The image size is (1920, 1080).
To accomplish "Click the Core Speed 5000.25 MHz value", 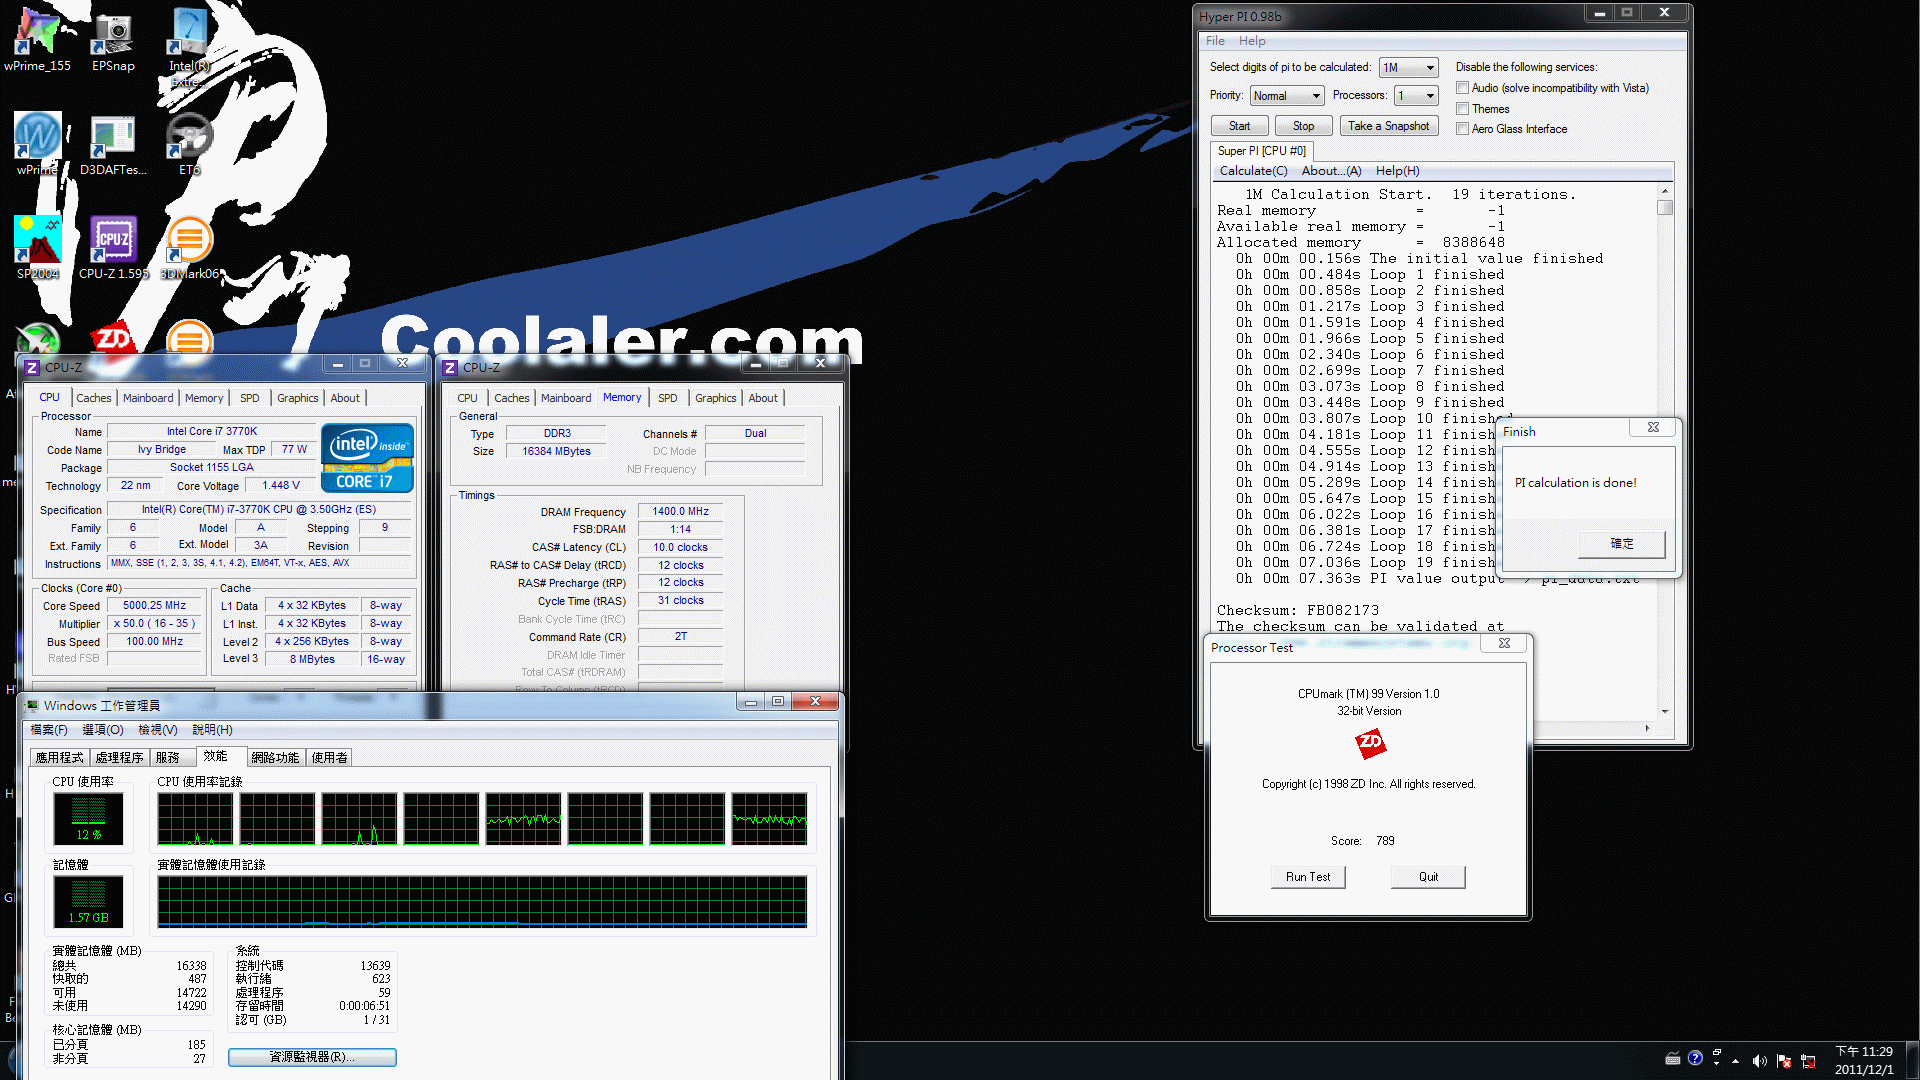I will (155, 606).
